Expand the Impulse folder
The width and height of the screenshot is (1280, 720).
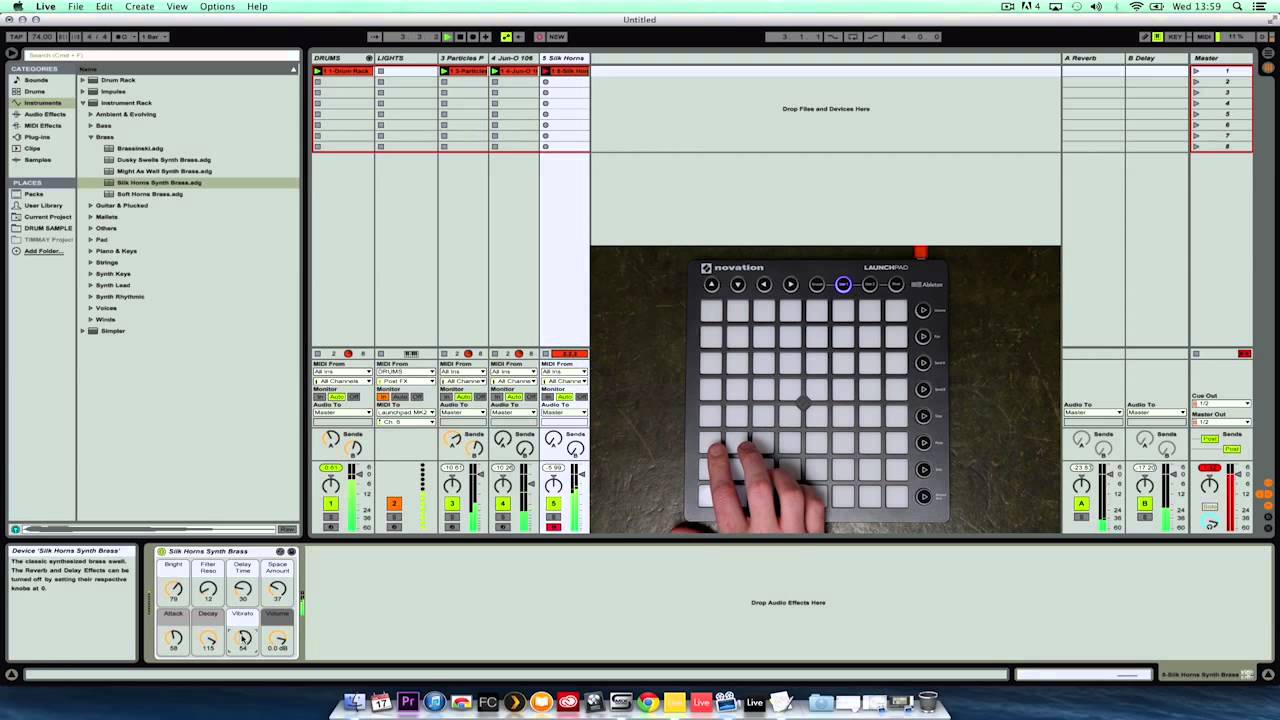[84, 91]
